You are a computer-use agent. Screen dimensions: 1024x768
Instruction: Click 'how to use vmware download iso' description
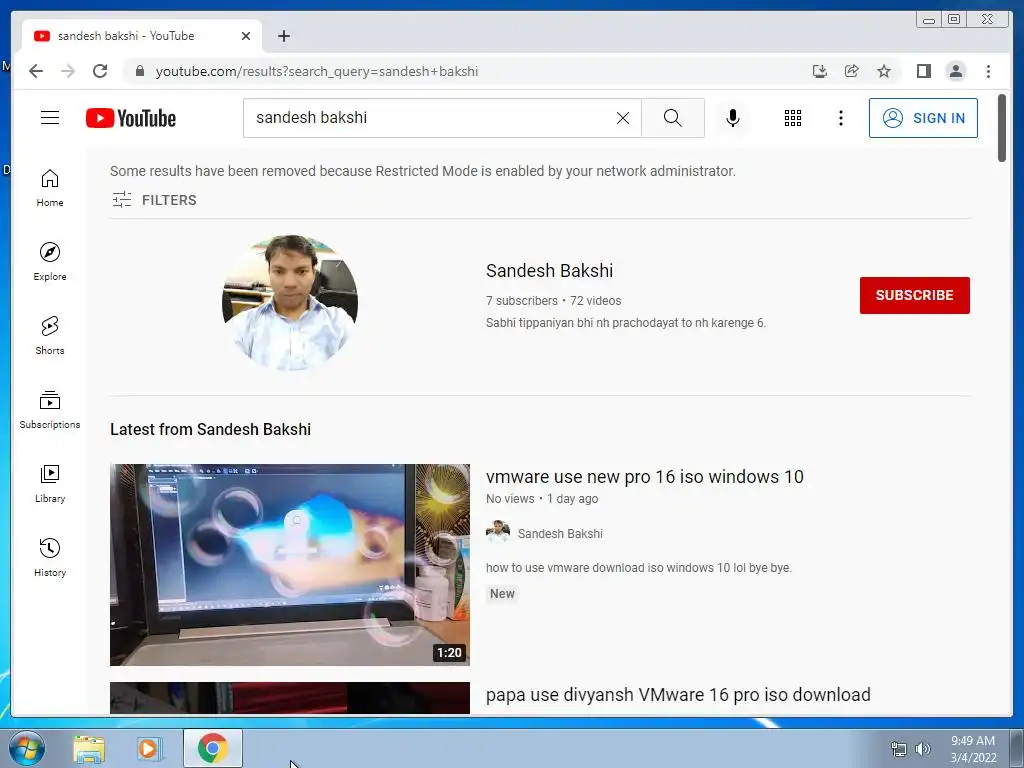pyautogui.click(x=639, y=568)
